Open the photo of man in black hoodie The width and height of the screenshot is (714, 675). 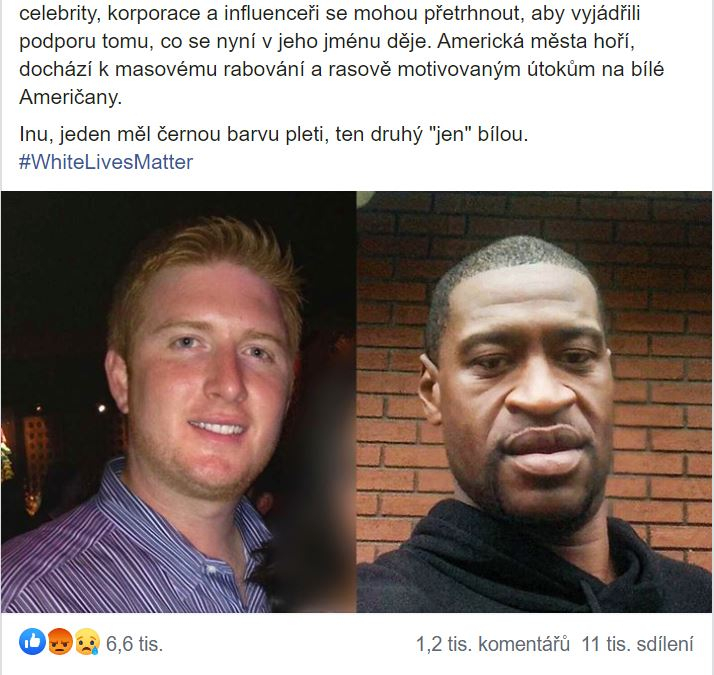tap(534, 402)
